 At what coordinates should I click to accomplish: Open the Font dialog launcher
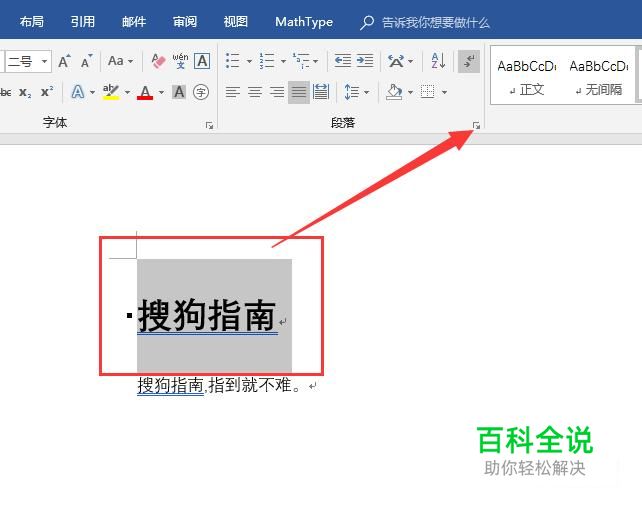tap(209, 125)
